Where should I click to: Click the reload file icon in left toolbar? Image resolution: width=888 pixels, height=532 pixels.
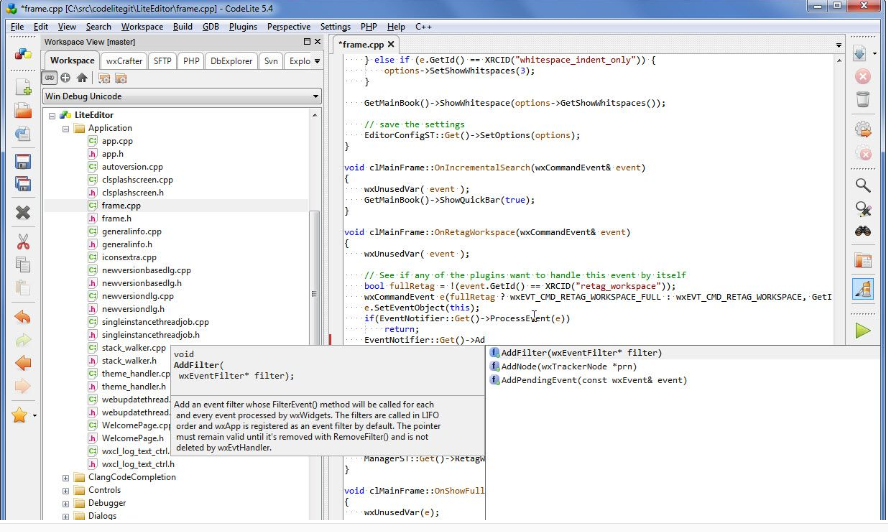tap(23, 134)
